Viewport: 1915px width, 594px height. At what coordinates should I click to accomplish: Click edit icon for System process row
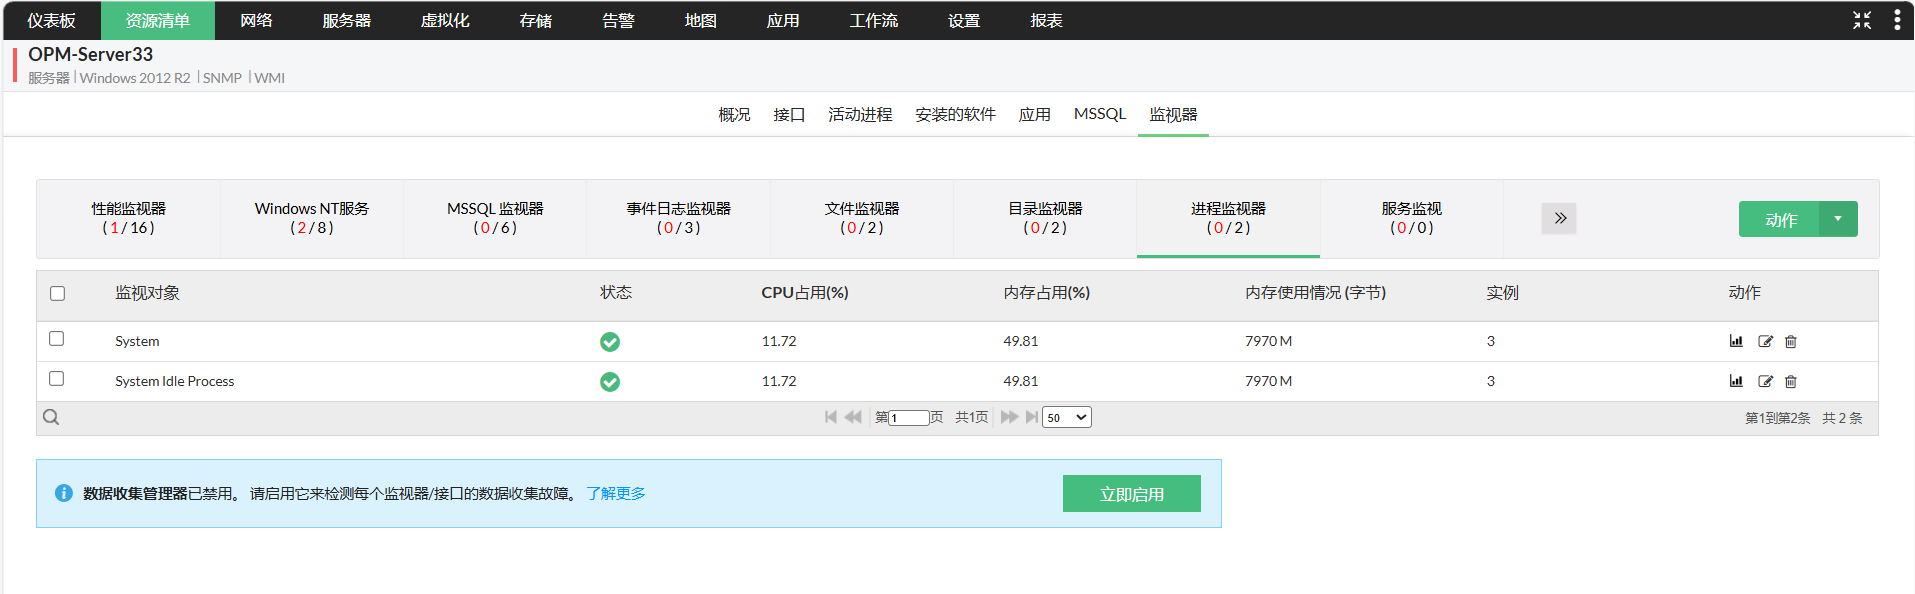pos(1765,341)
